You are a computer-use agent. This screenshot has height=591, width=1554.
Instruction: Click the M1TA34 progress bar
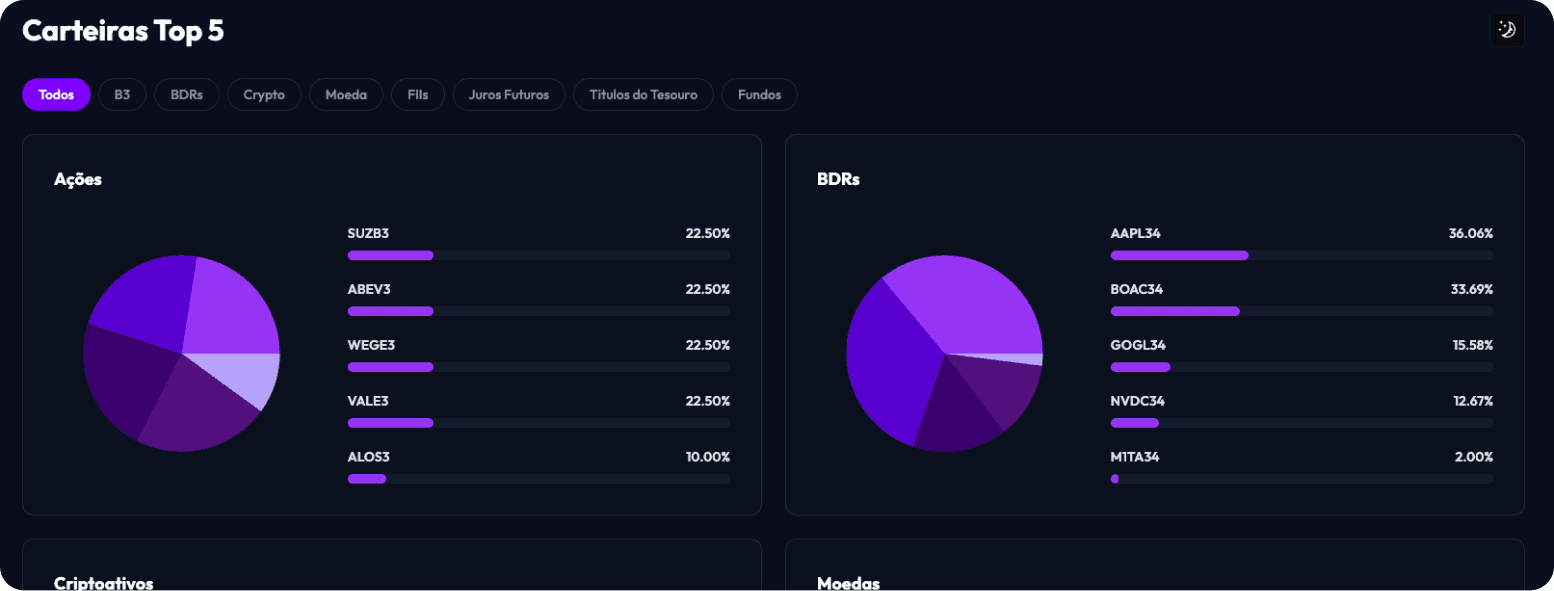click(x=1302, y=479)
